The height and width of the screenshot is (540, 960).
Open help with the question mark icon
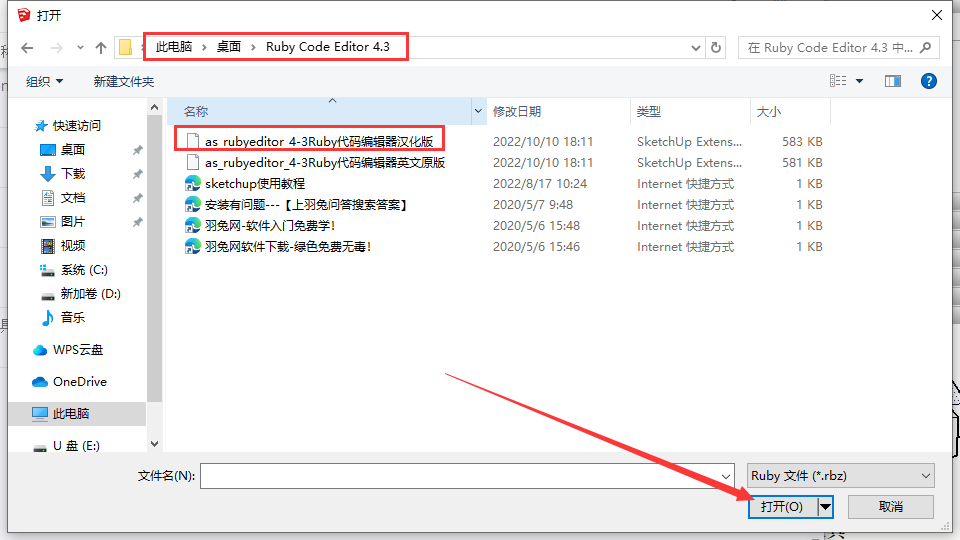929,81
